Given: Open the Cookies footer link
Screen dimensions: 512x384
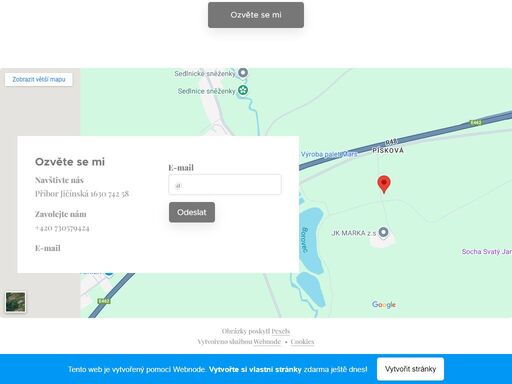Looking at the screenshot, I should click(302, 342).
